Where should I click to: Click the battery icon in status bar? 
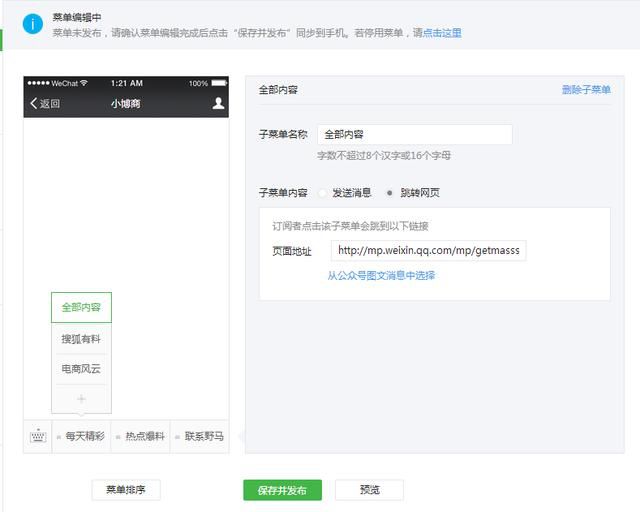tap(219, 83)
